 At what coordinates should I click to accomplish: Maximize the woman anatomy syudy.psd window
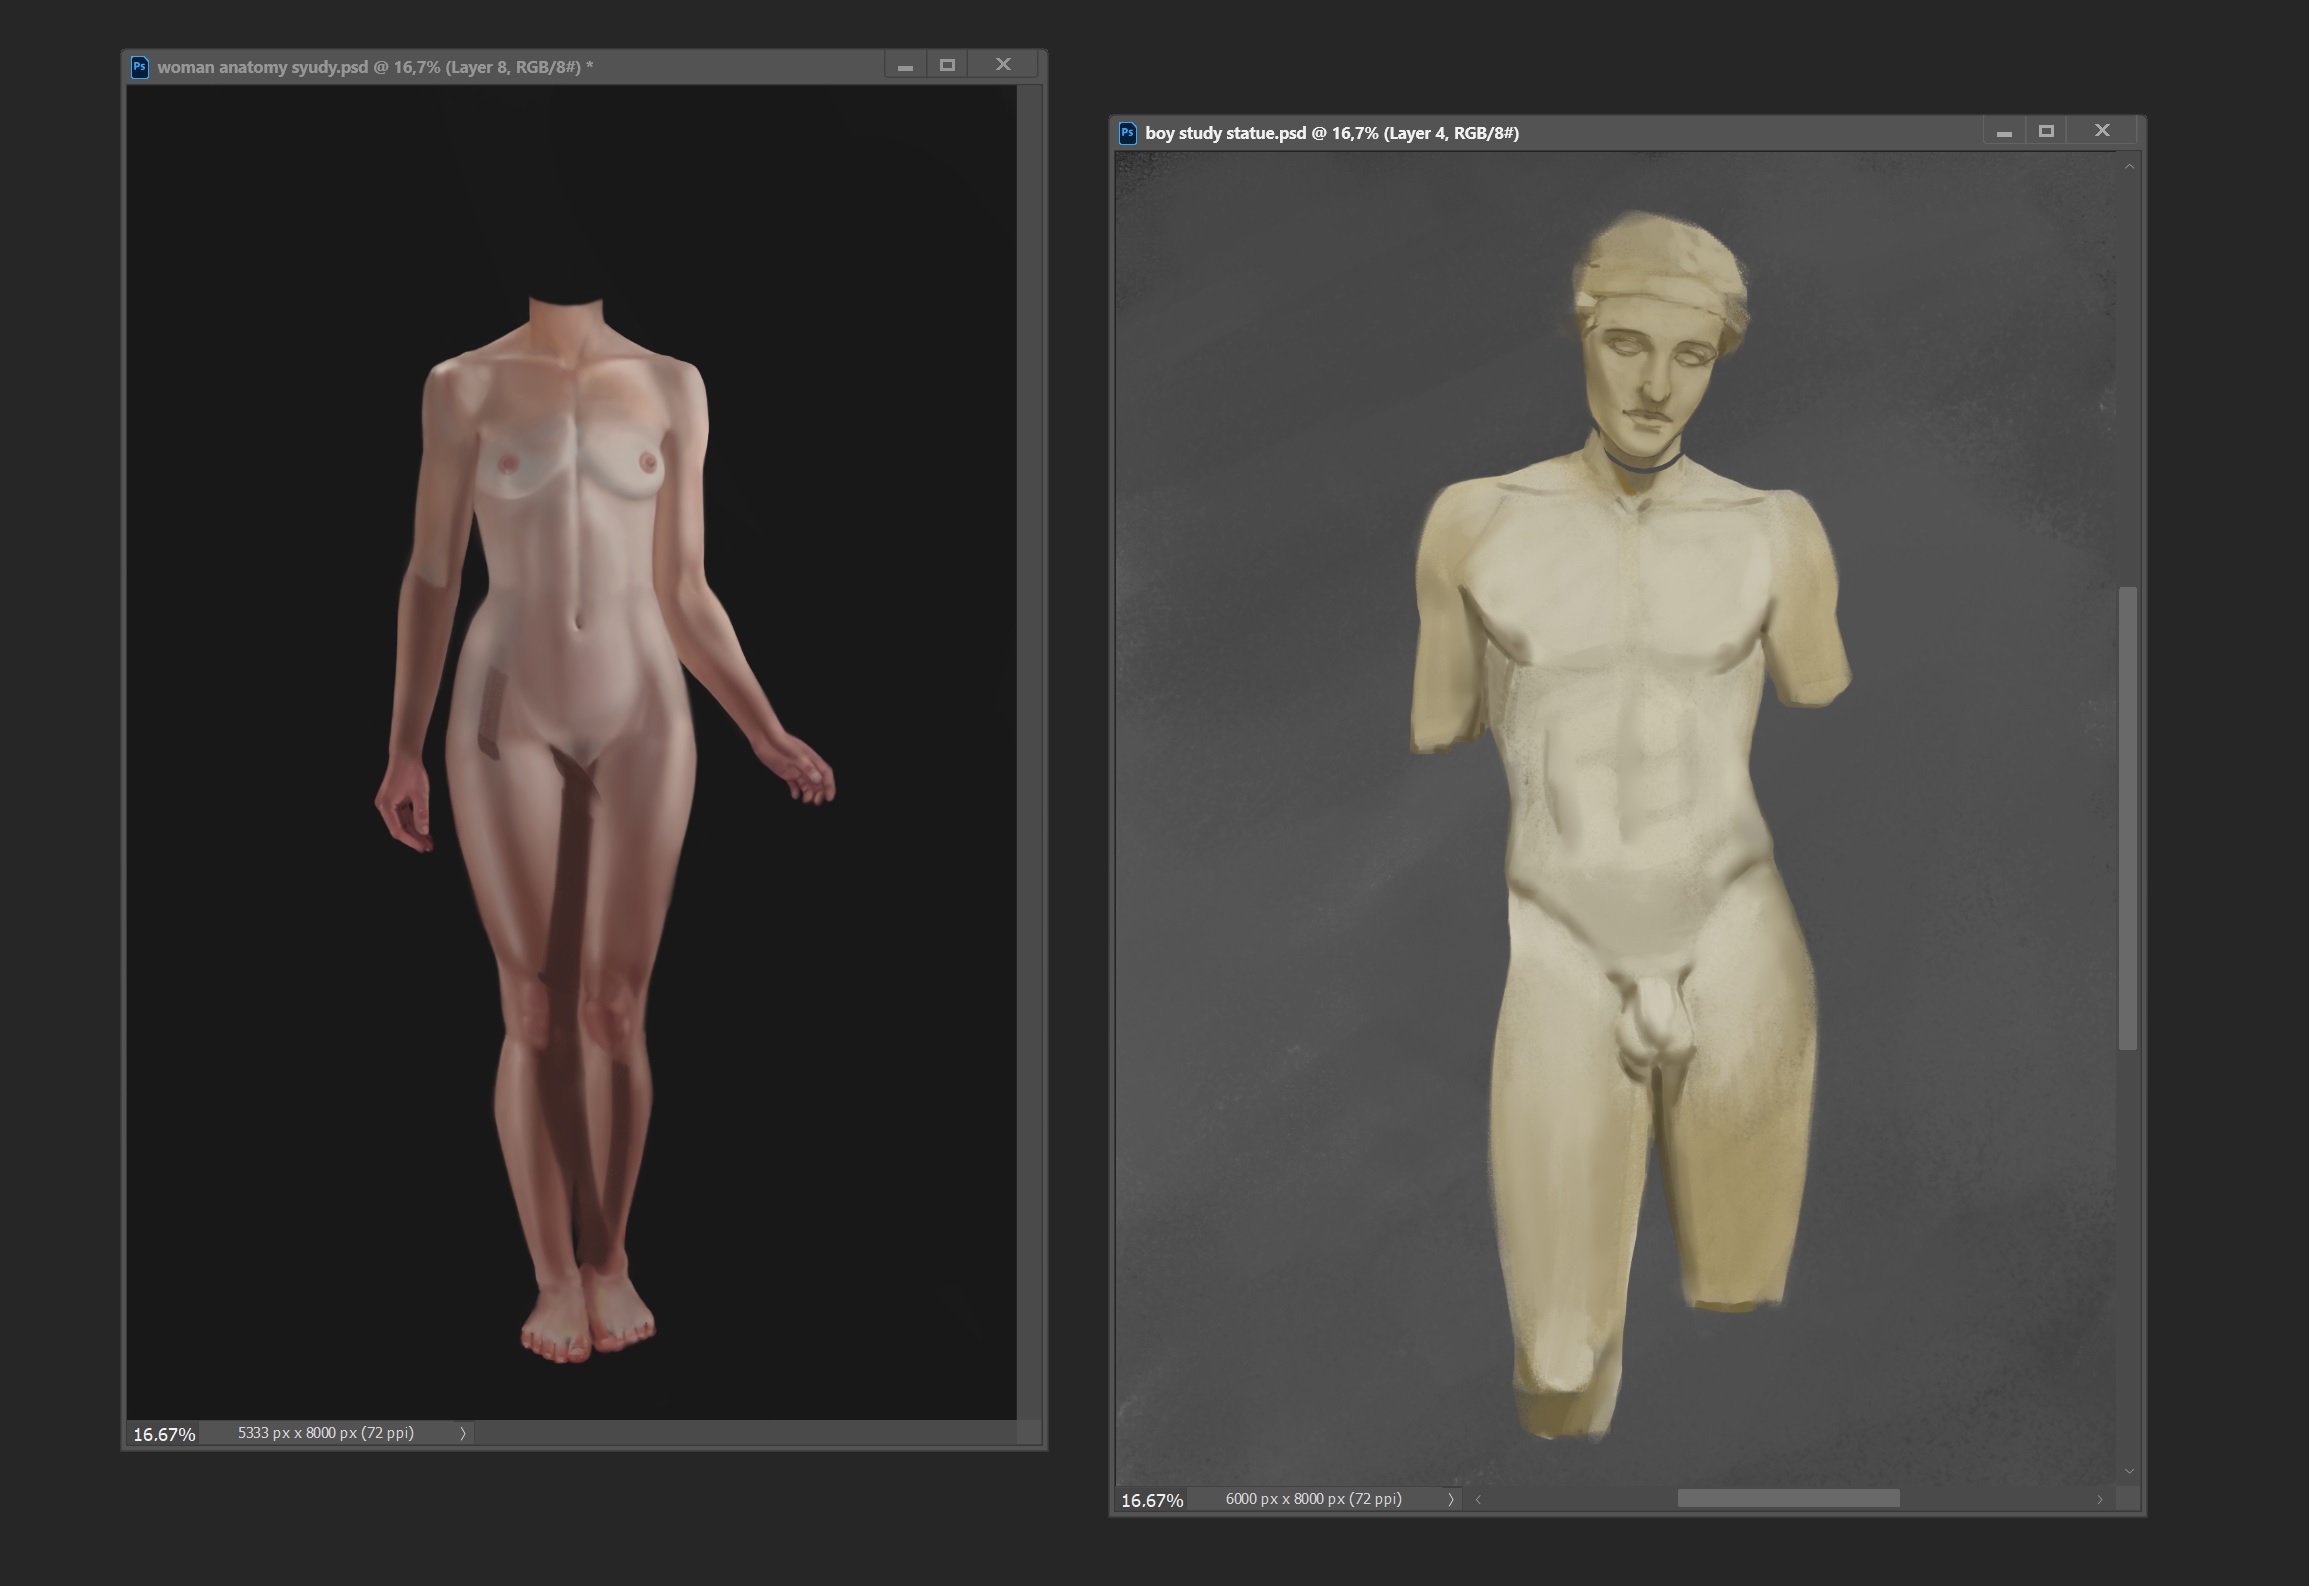click(x=947, y=65)
